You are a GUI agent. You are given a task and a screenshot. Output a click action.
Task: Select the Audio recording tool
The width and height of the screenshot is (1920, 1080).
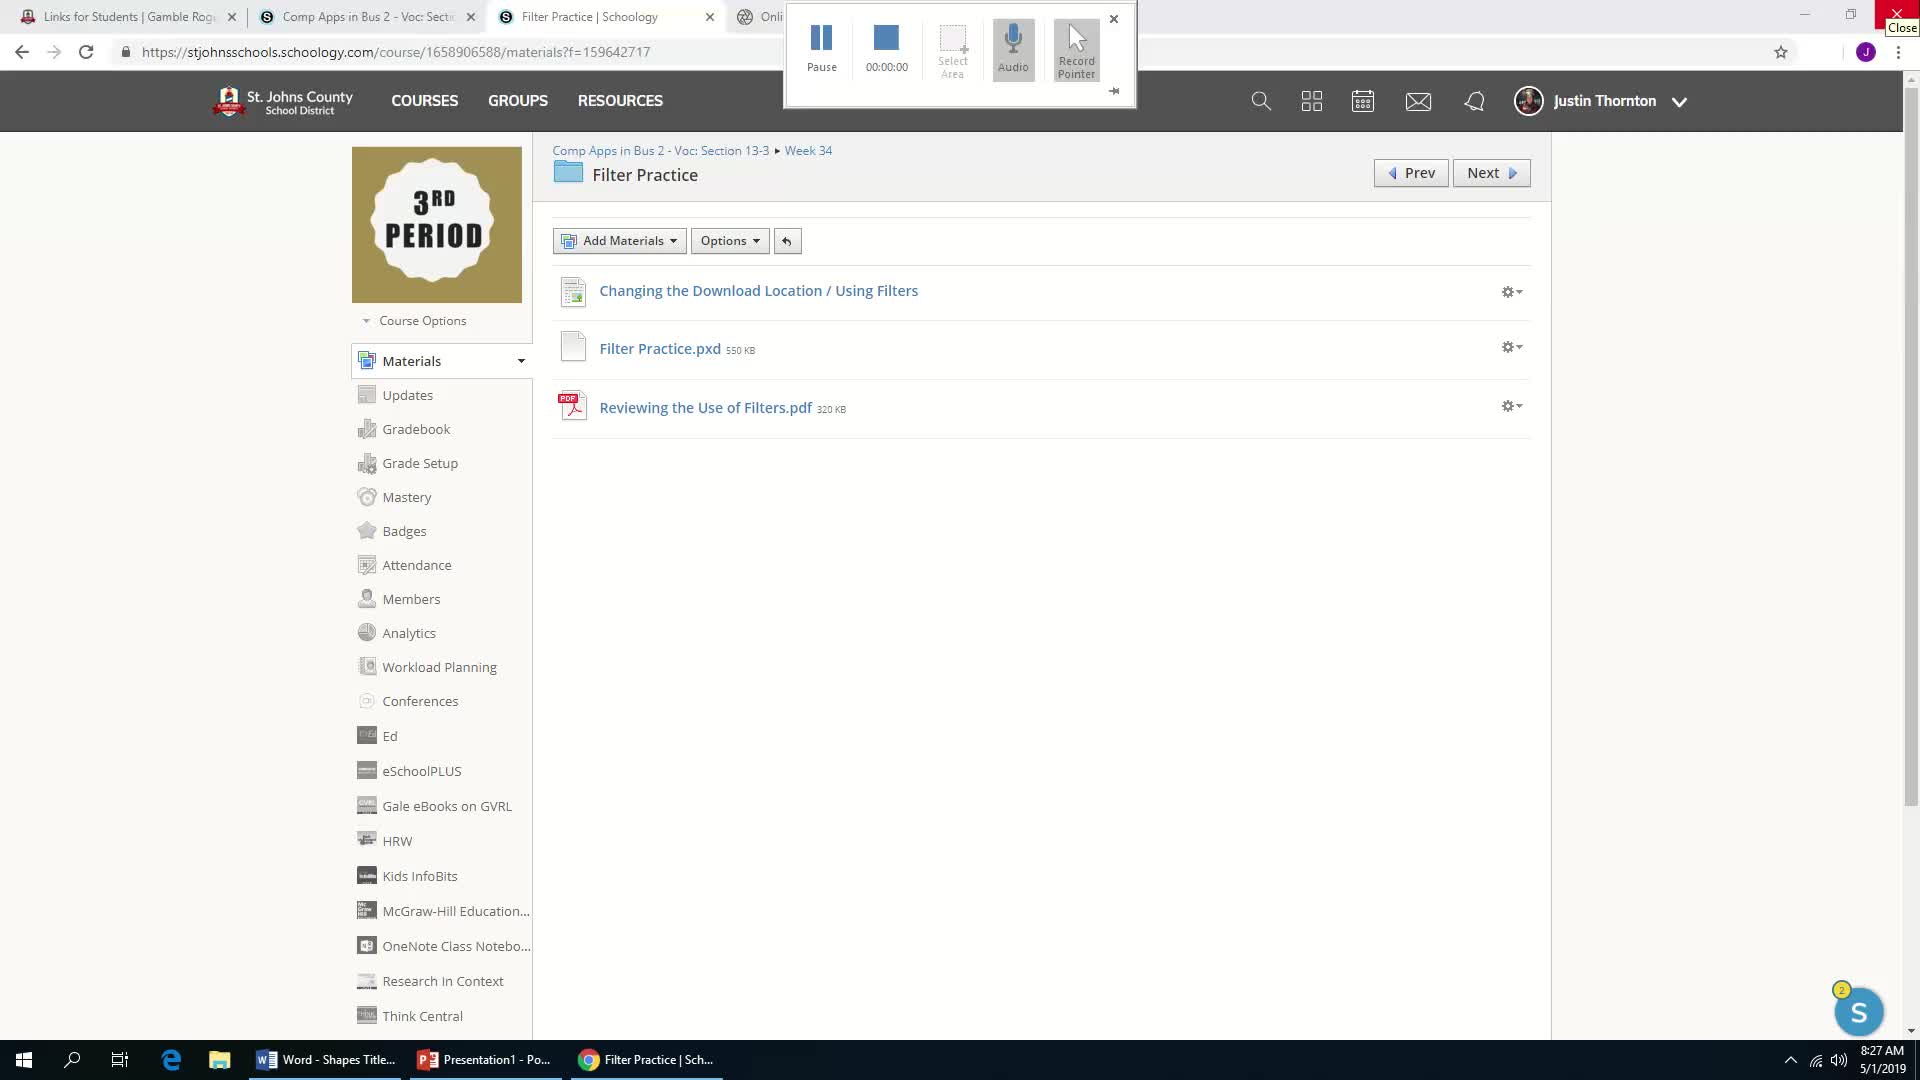click(x=1014, y=46)
